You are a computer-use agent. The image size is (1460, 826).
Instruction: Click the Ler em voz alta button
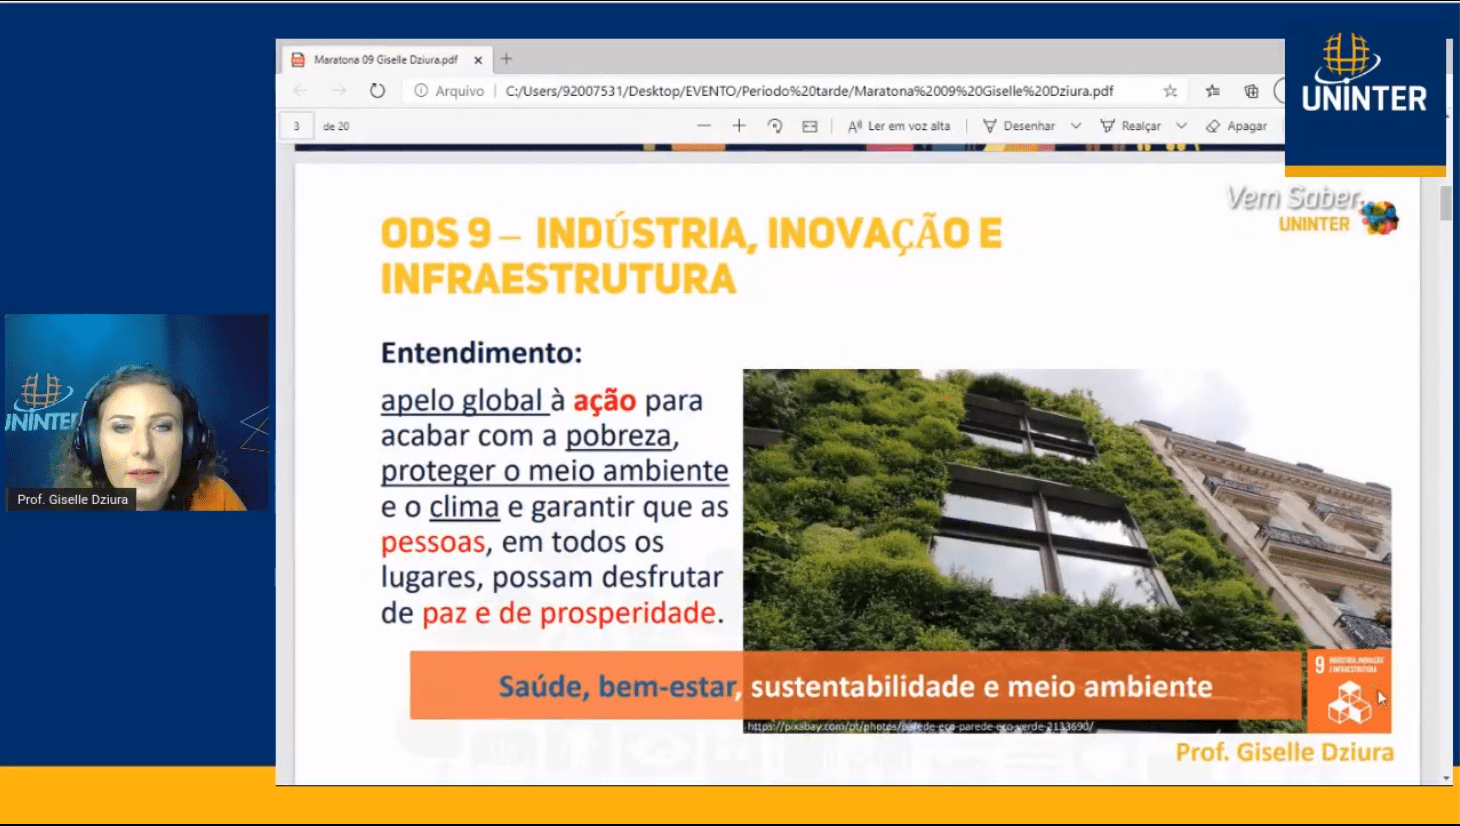(899, 126)
